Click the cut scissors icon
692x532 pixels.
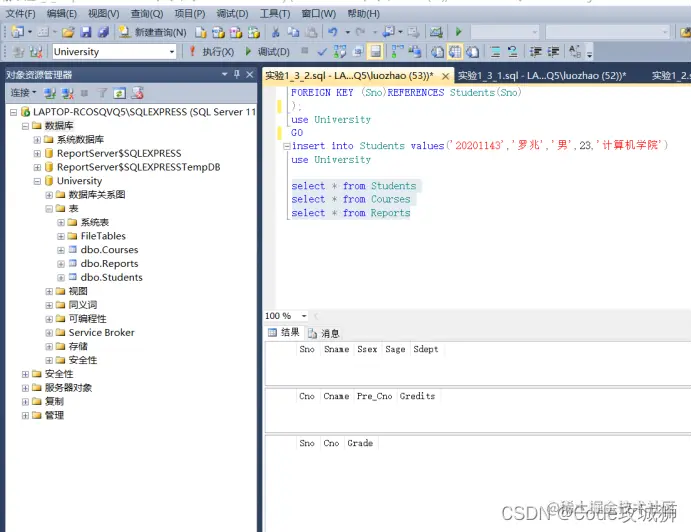coord(275,32)
